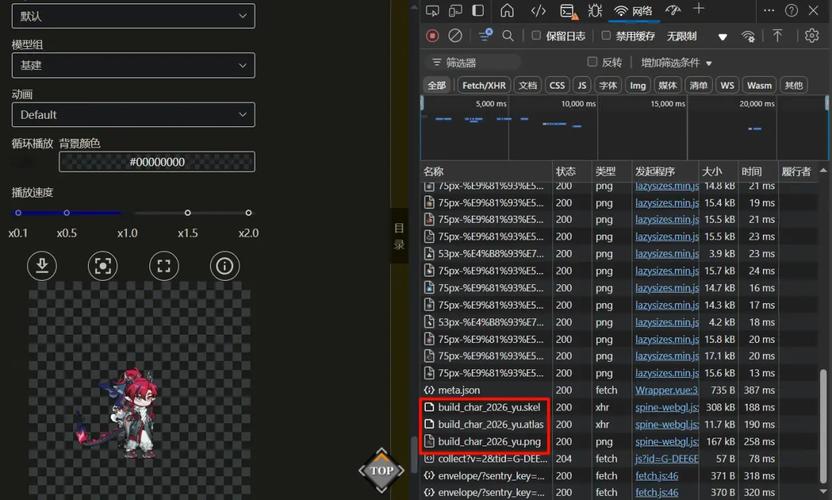
Task: Filter requests by Fetch/XHR
Action: tap(484, 85)
